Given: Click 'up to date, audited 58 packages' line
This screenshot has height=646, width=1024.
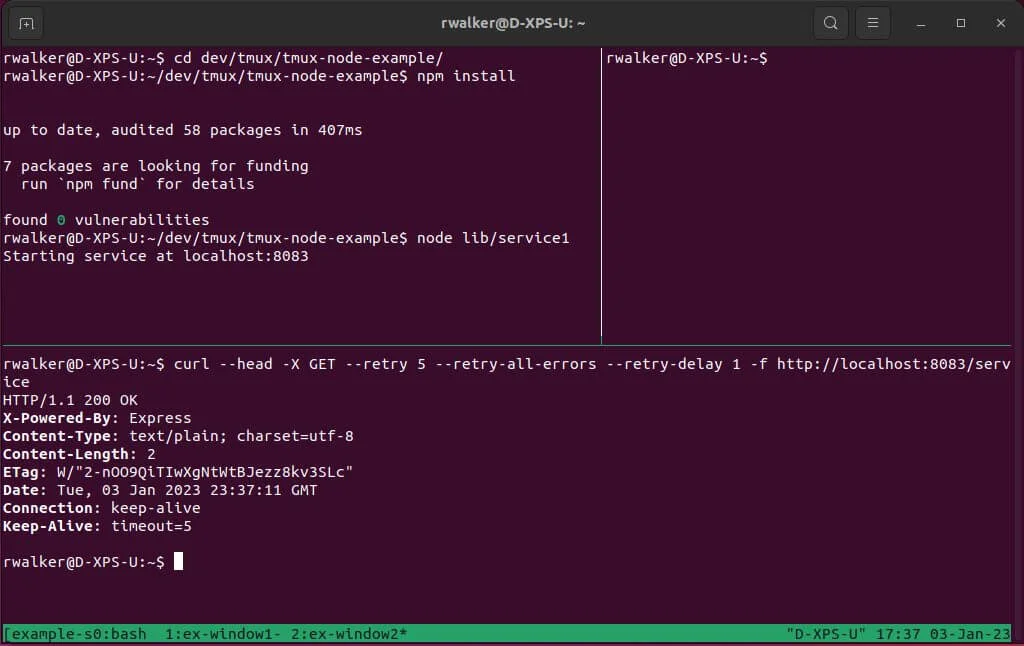Looking at the screenshot, I should coord(182,130).
